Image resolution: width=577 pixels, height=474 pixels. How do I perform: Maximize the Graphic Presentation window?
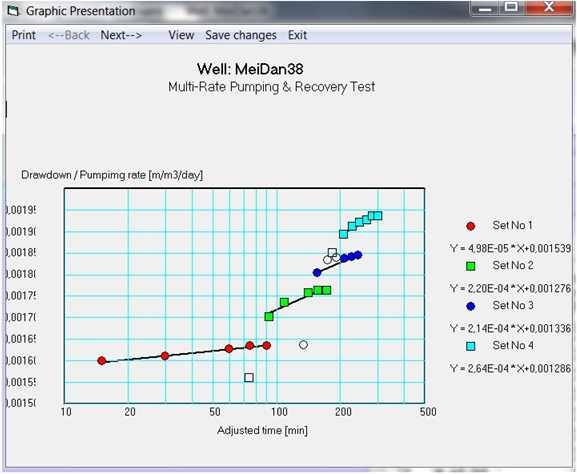[x=511, y=7]
